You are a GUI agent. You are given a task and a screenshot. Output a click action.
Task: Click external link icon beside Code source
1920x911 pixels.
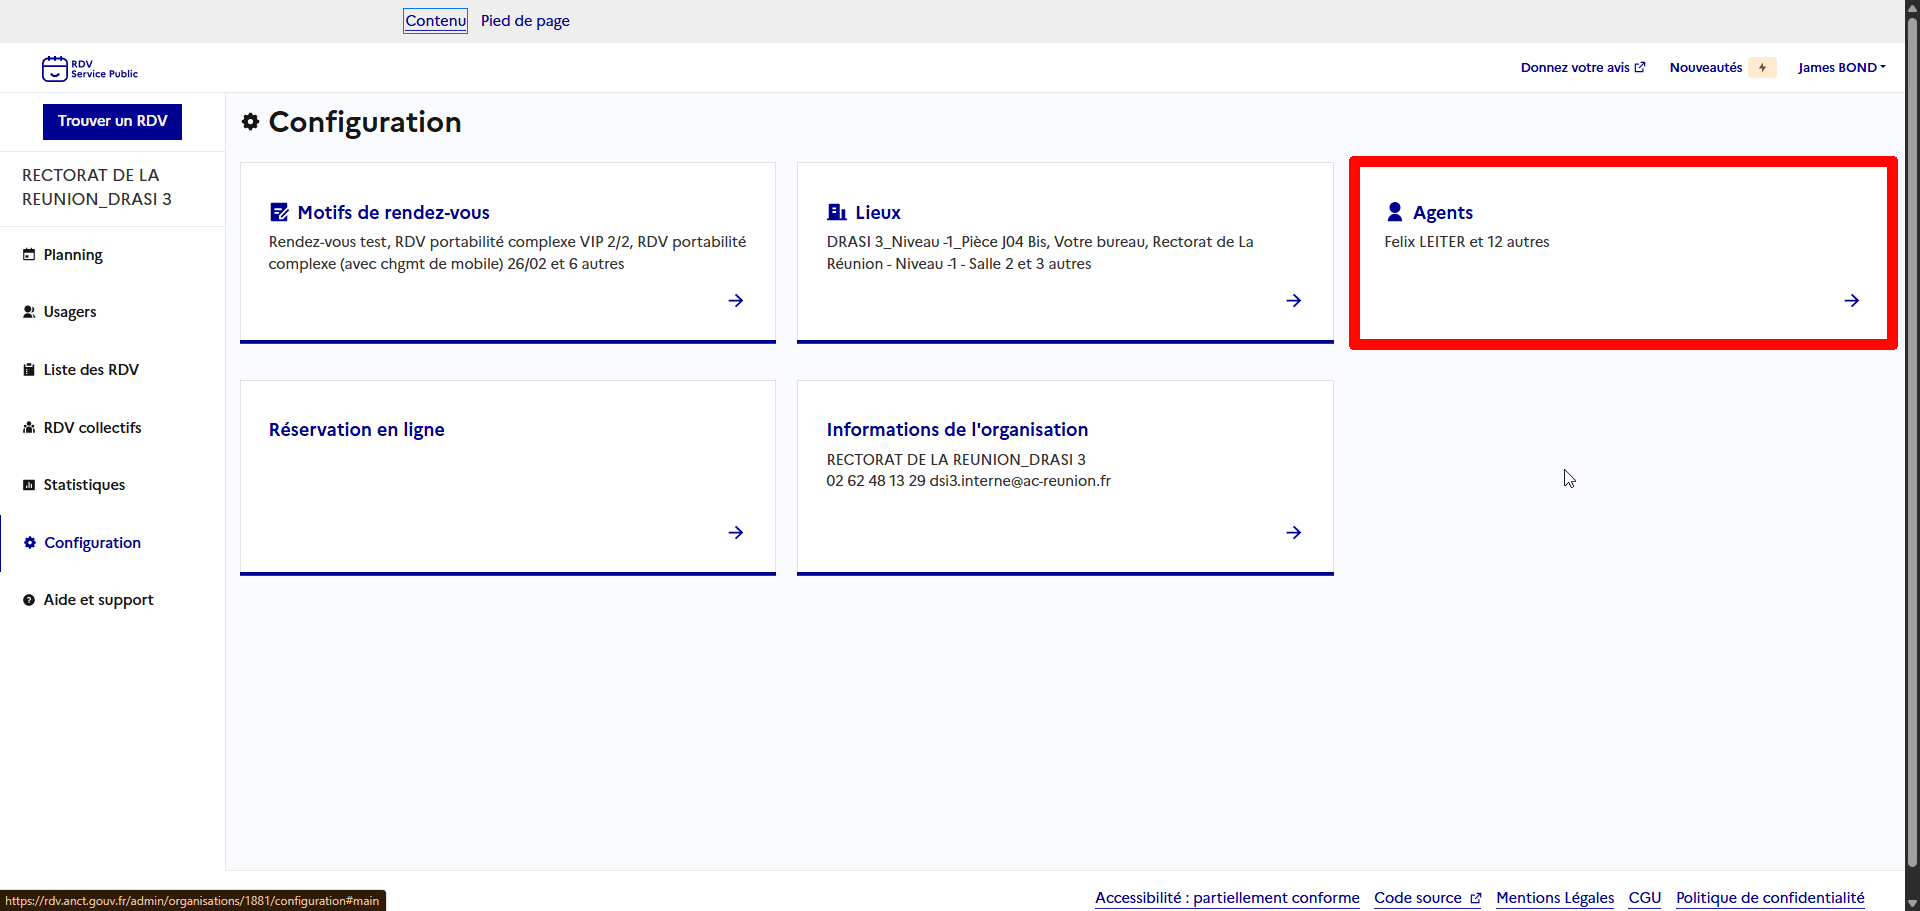coord(1475,898)
